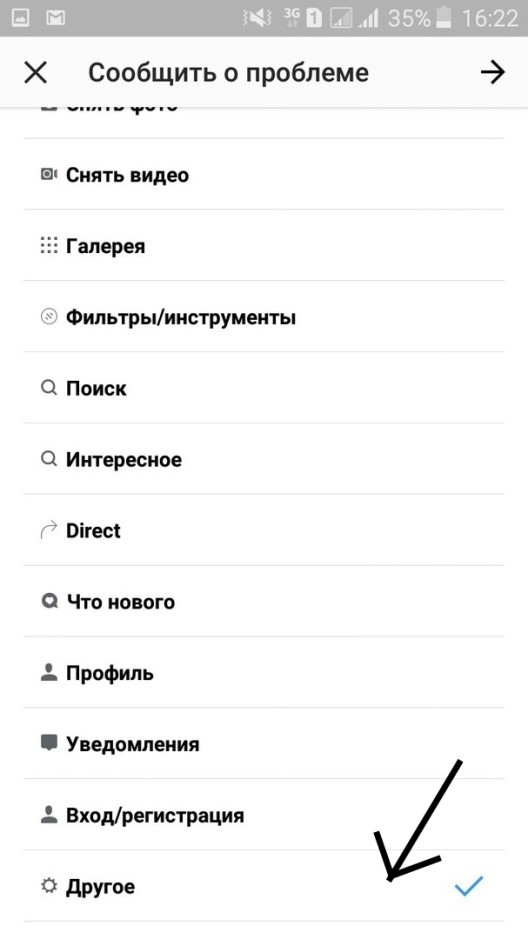Select the Вход/регистрация option
Image resolution: width=528 pixels, height=939 pixels.
264,815
